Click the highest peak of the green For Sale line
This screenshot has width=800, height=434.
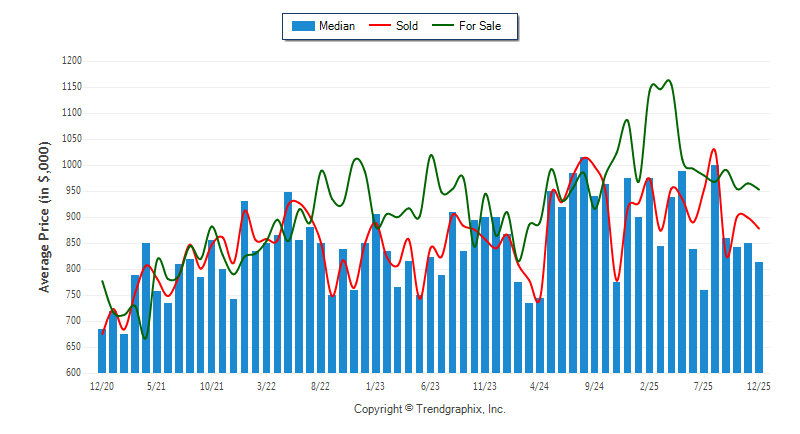tap(668, 81)
